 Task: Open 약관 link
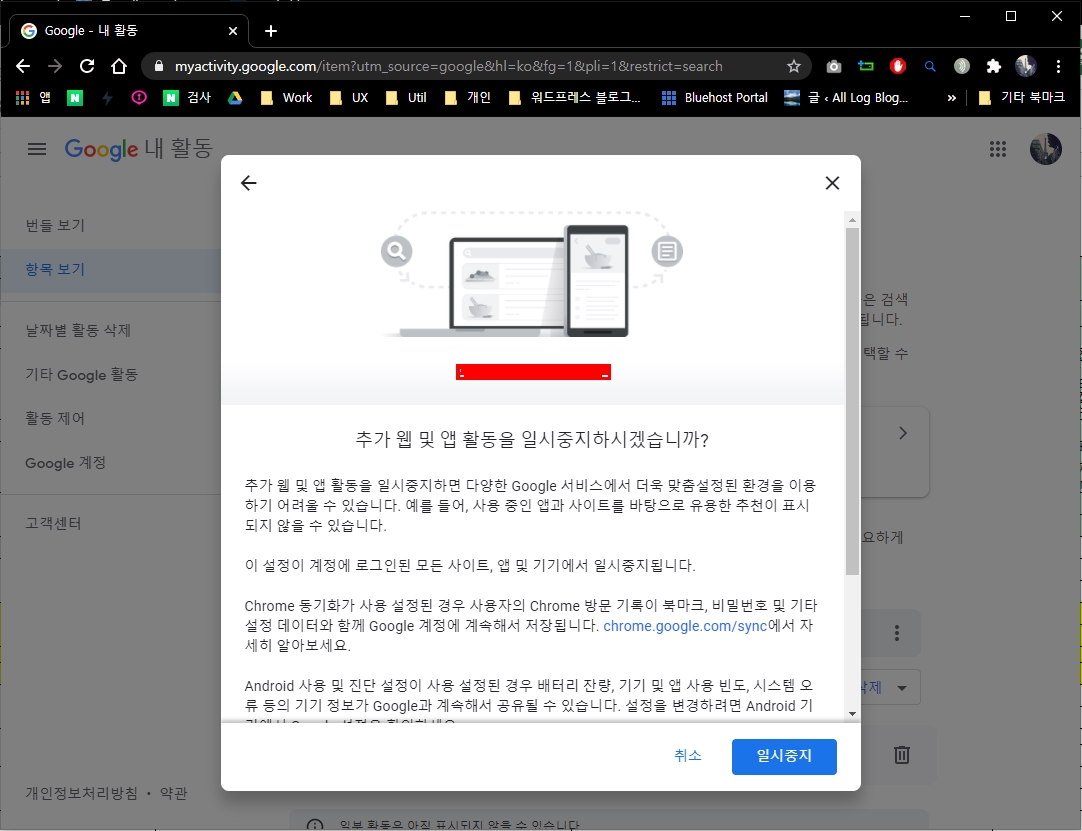point(173,793)
